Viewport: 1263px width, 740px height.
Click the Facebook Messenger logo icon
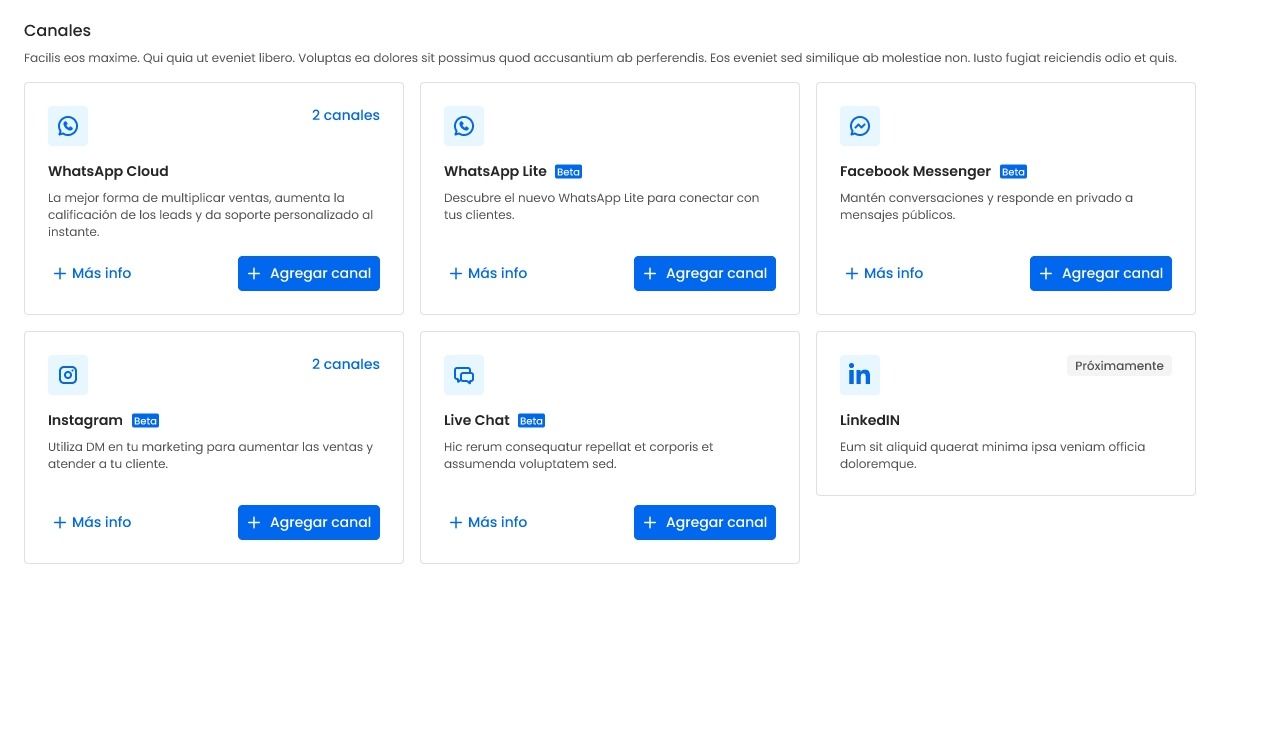[860, 126]
